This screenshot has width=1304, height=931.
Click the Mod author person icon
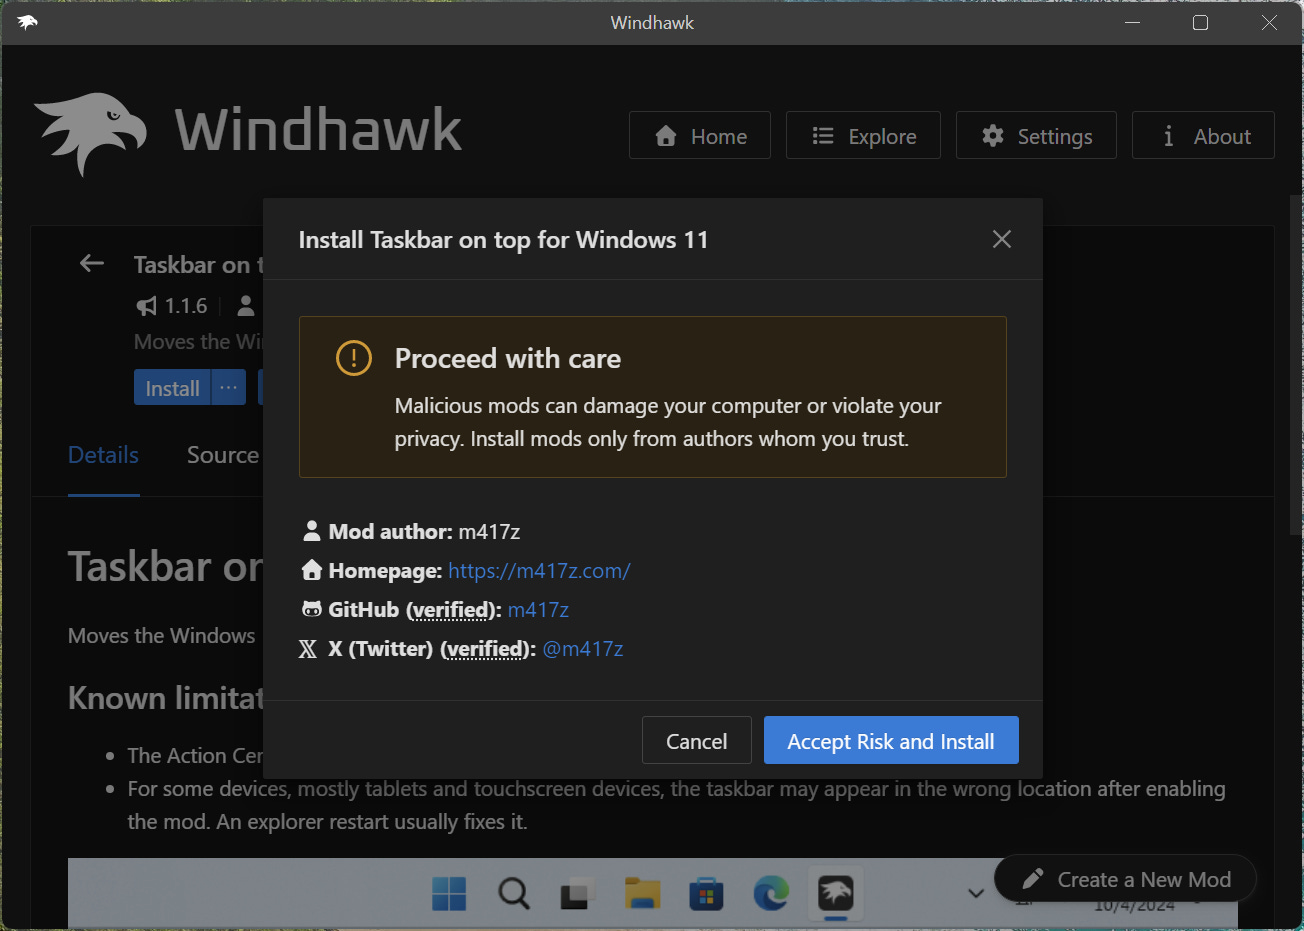tap(310, 531)
